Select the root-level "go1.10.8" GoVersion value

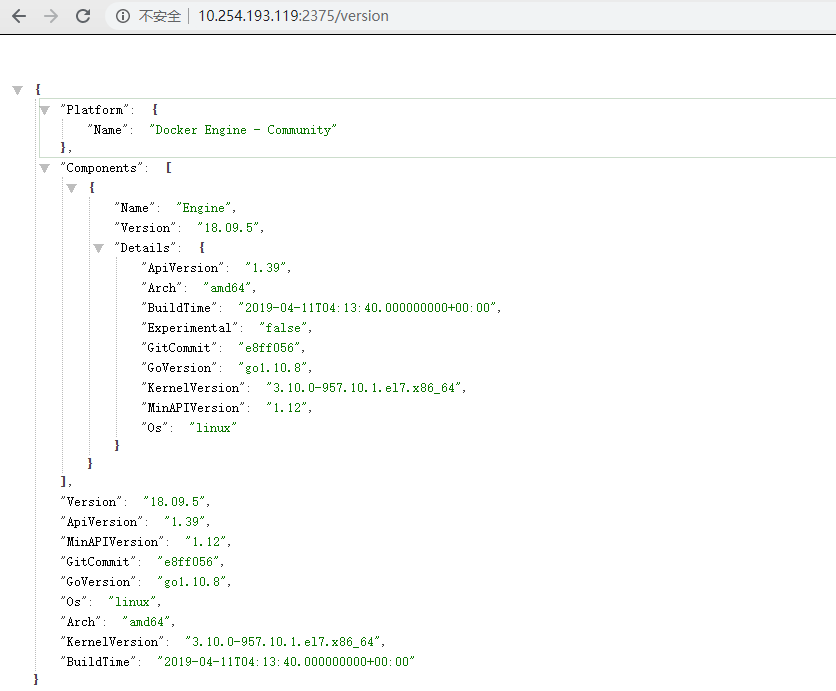click(x=191, y=582)
